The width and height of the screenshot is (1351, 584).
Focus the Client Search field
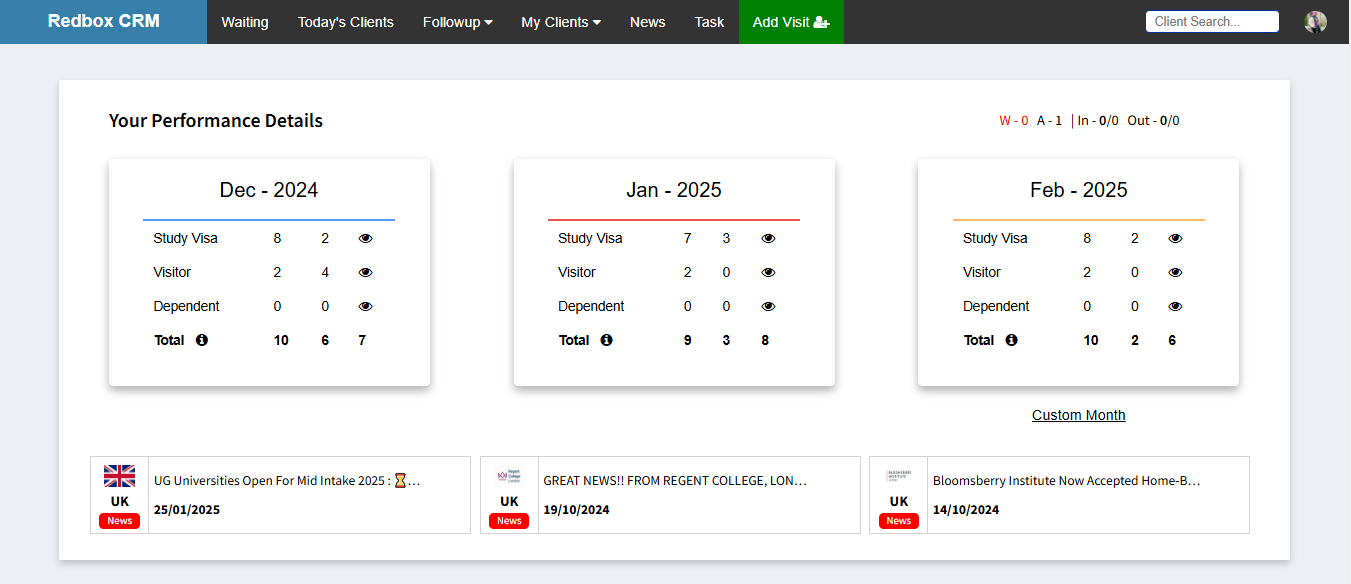tap(1212, 22)
